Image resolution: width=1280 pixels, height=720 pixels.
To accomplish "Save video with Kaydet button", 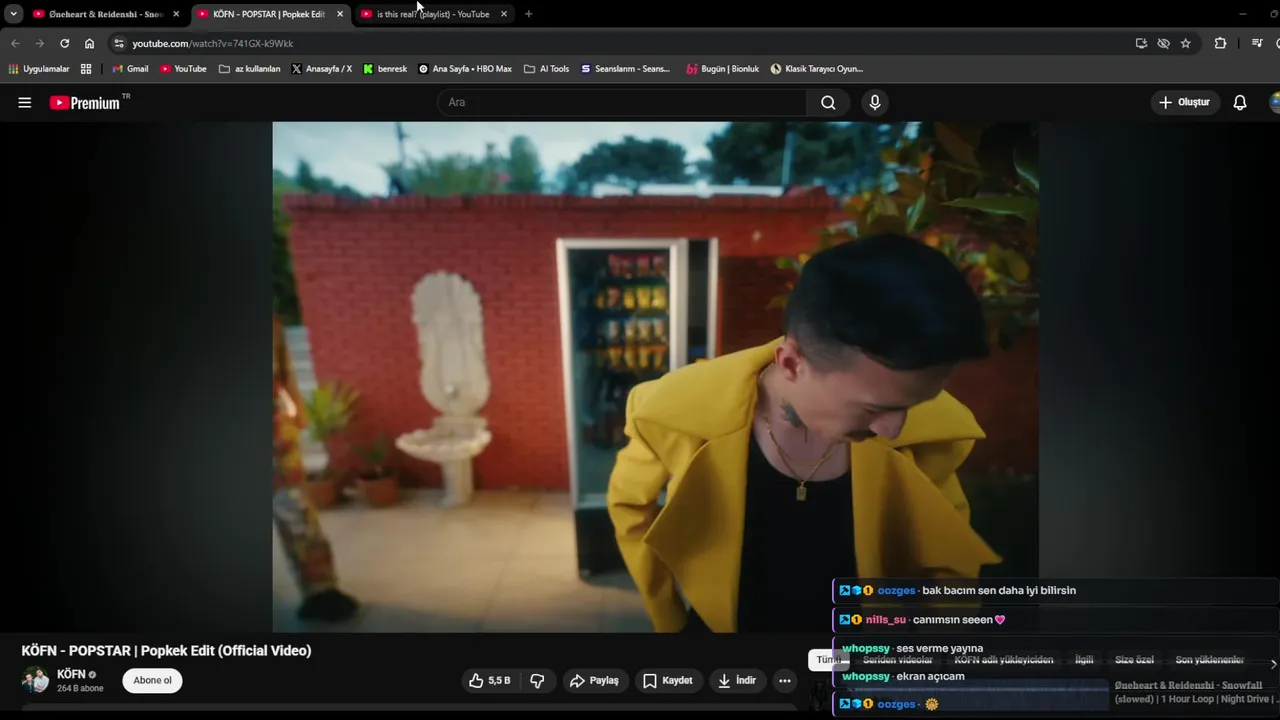I will [668, 681].
